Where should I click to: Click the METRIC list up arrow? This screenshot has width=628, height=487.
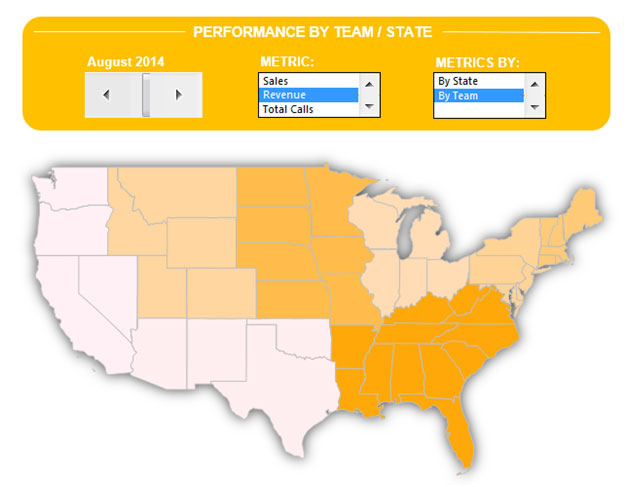369,84
